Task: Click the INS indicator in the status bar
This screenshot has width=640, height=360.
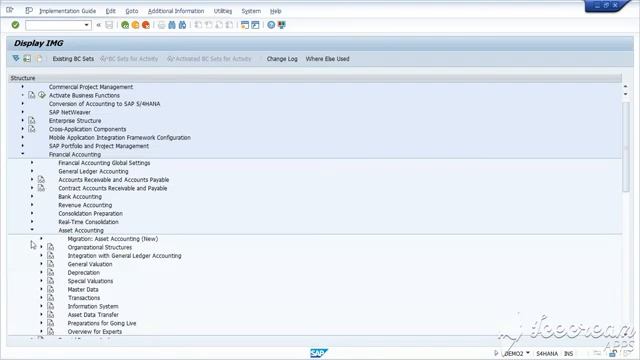Action: [x=569, y=353]
